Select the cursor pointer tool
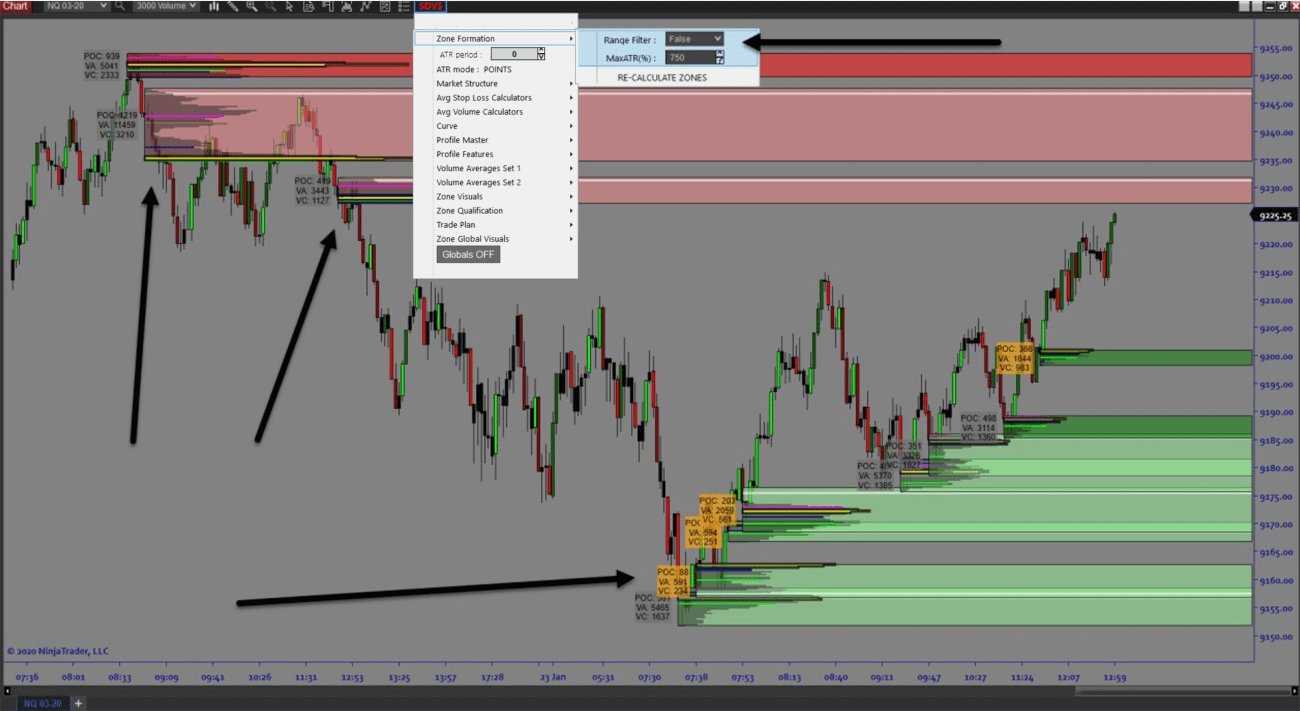The height and width of the screenshot is (711, 1300). click(290, 6)
